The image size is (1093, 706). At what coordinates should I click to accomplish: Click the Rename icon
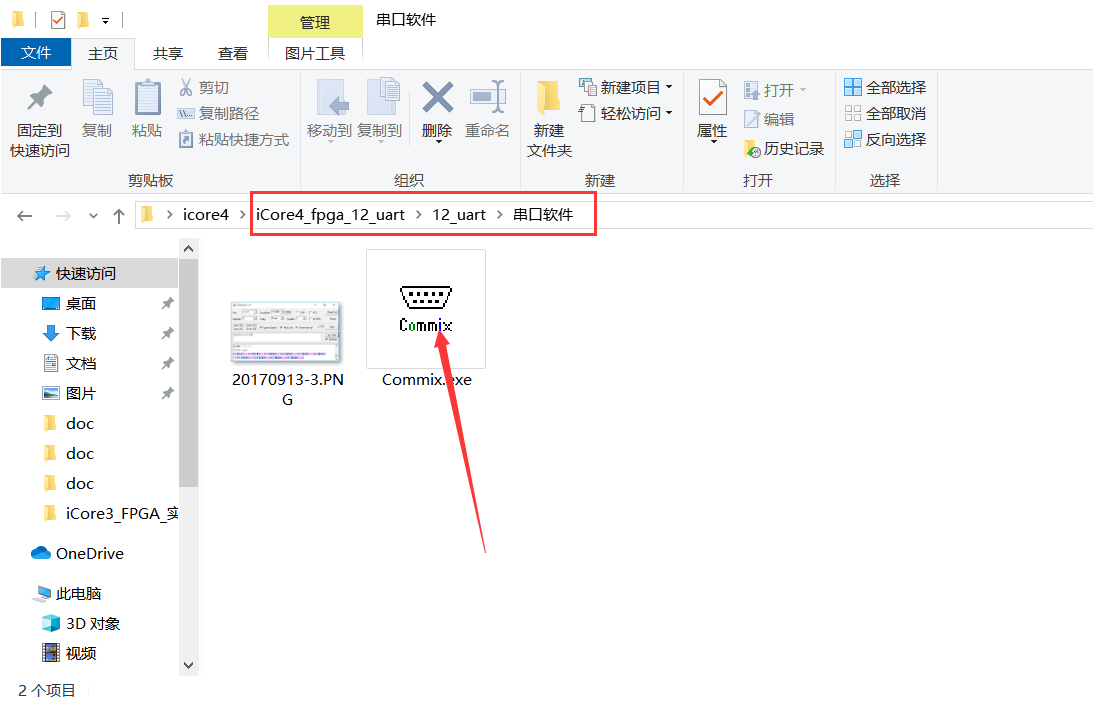point(488,99)
